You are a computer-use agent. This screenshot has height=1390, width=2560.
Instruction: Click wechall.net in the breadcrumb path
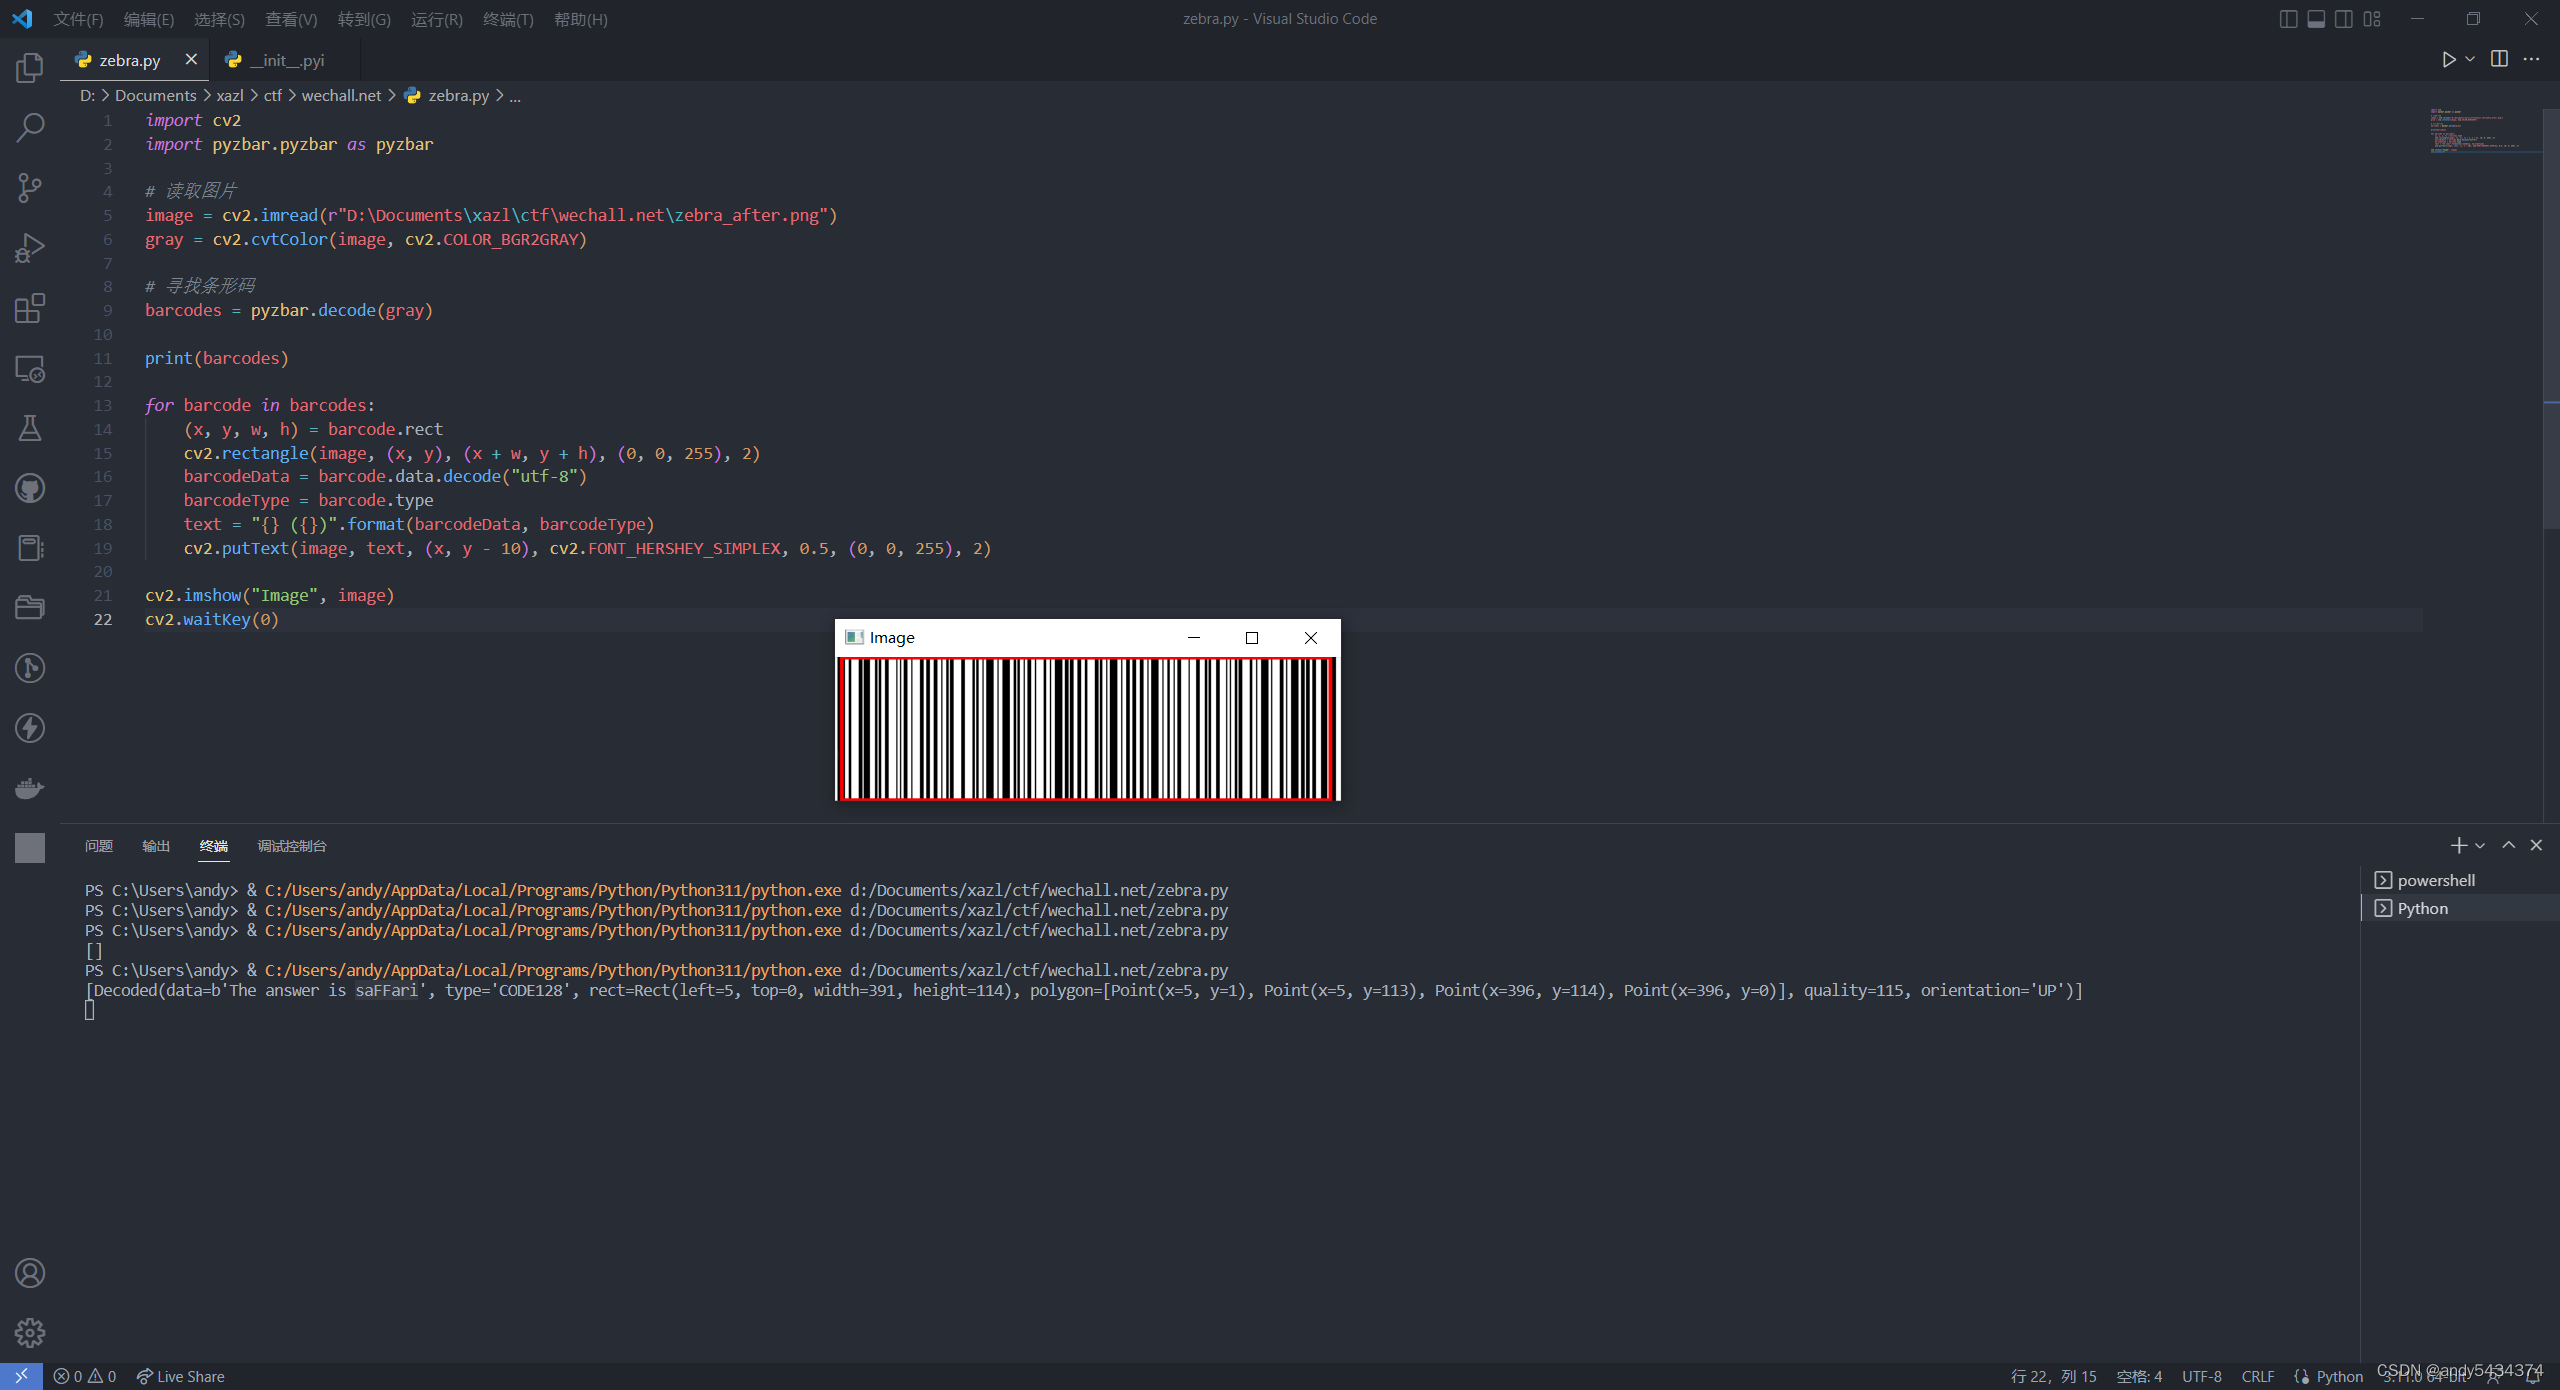[x=341, y=96]
